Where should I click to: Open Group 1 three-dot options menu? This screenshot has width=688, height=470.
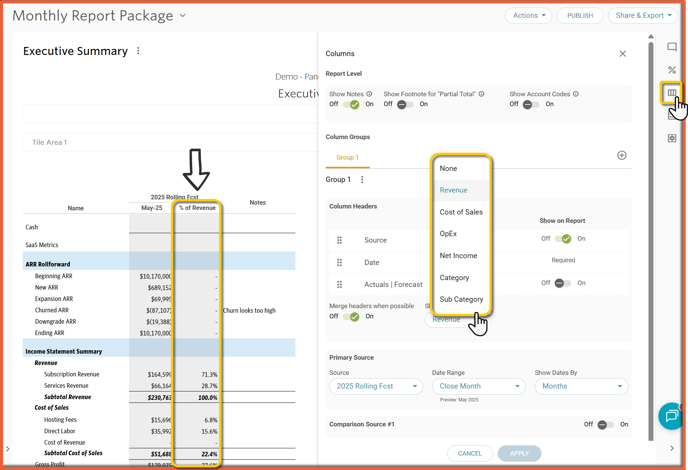[x=363, y=180]
